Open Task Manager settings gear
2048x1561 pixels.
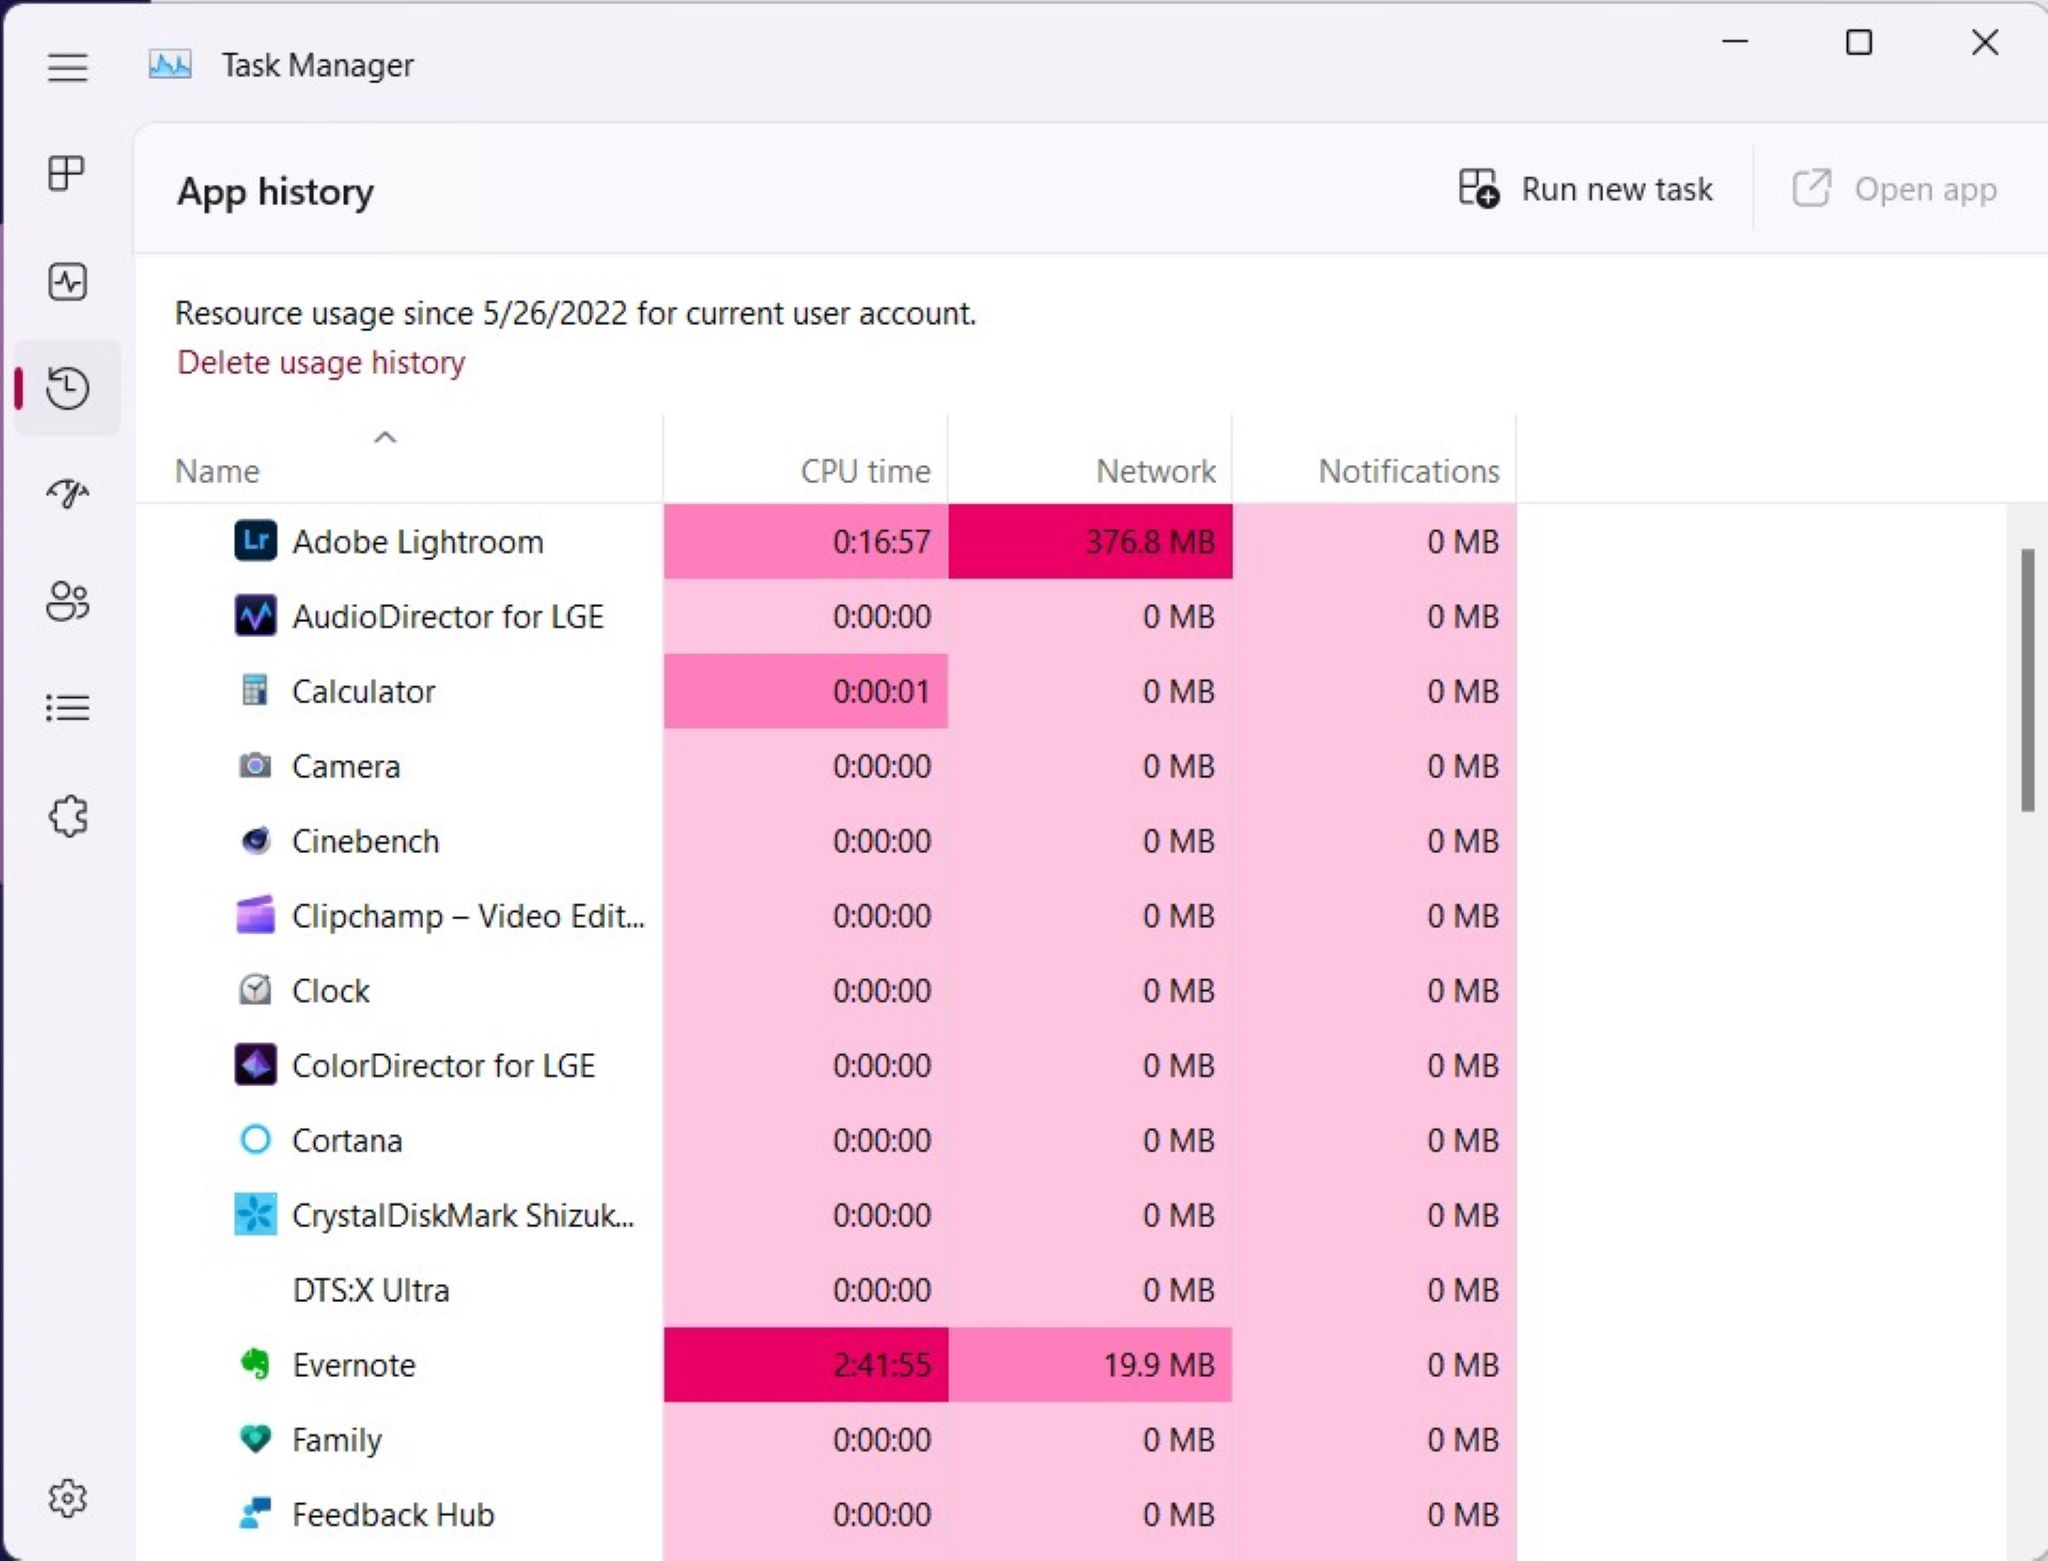66,1497
